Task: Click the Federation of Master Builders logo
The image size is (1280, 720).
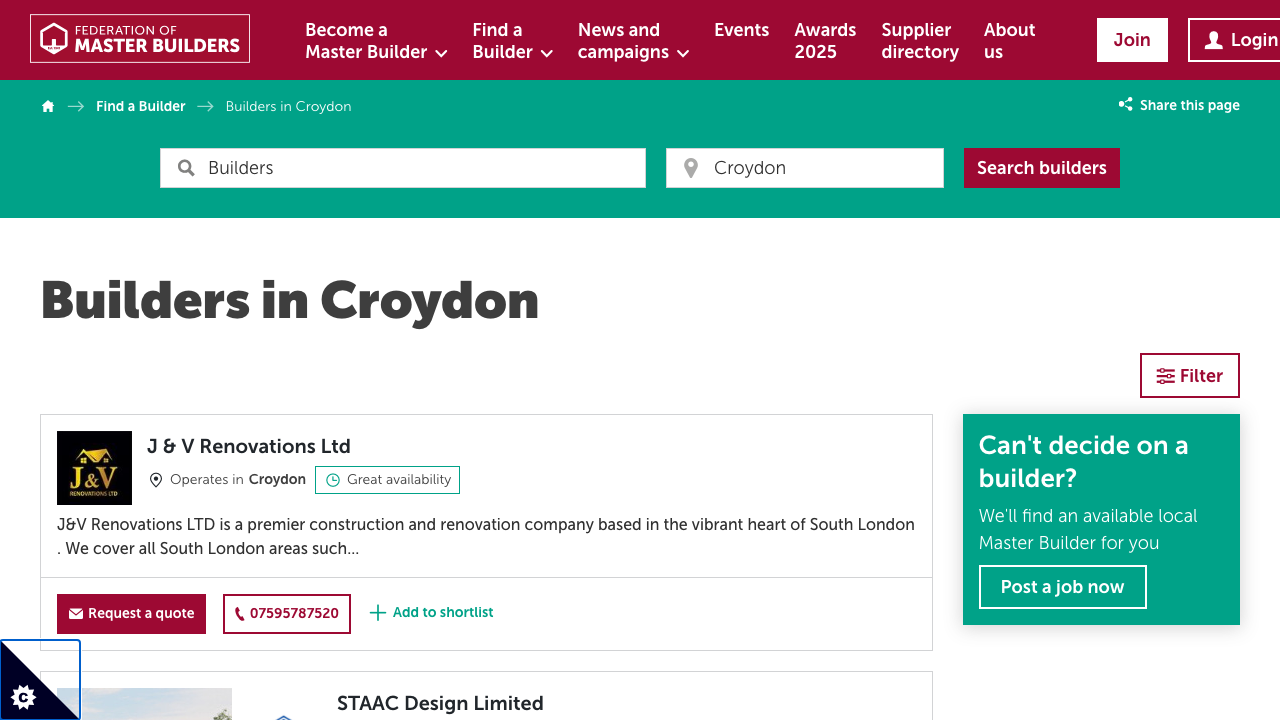Action: 140,38
